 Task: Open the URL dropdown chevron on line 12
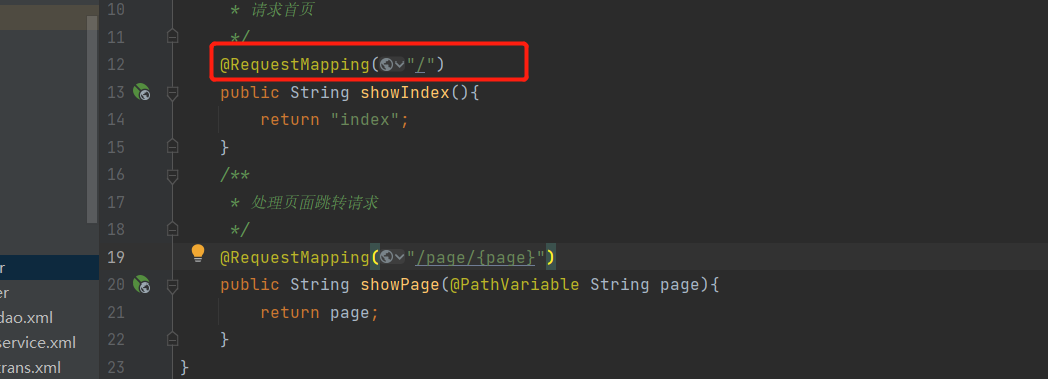(400, 65)
